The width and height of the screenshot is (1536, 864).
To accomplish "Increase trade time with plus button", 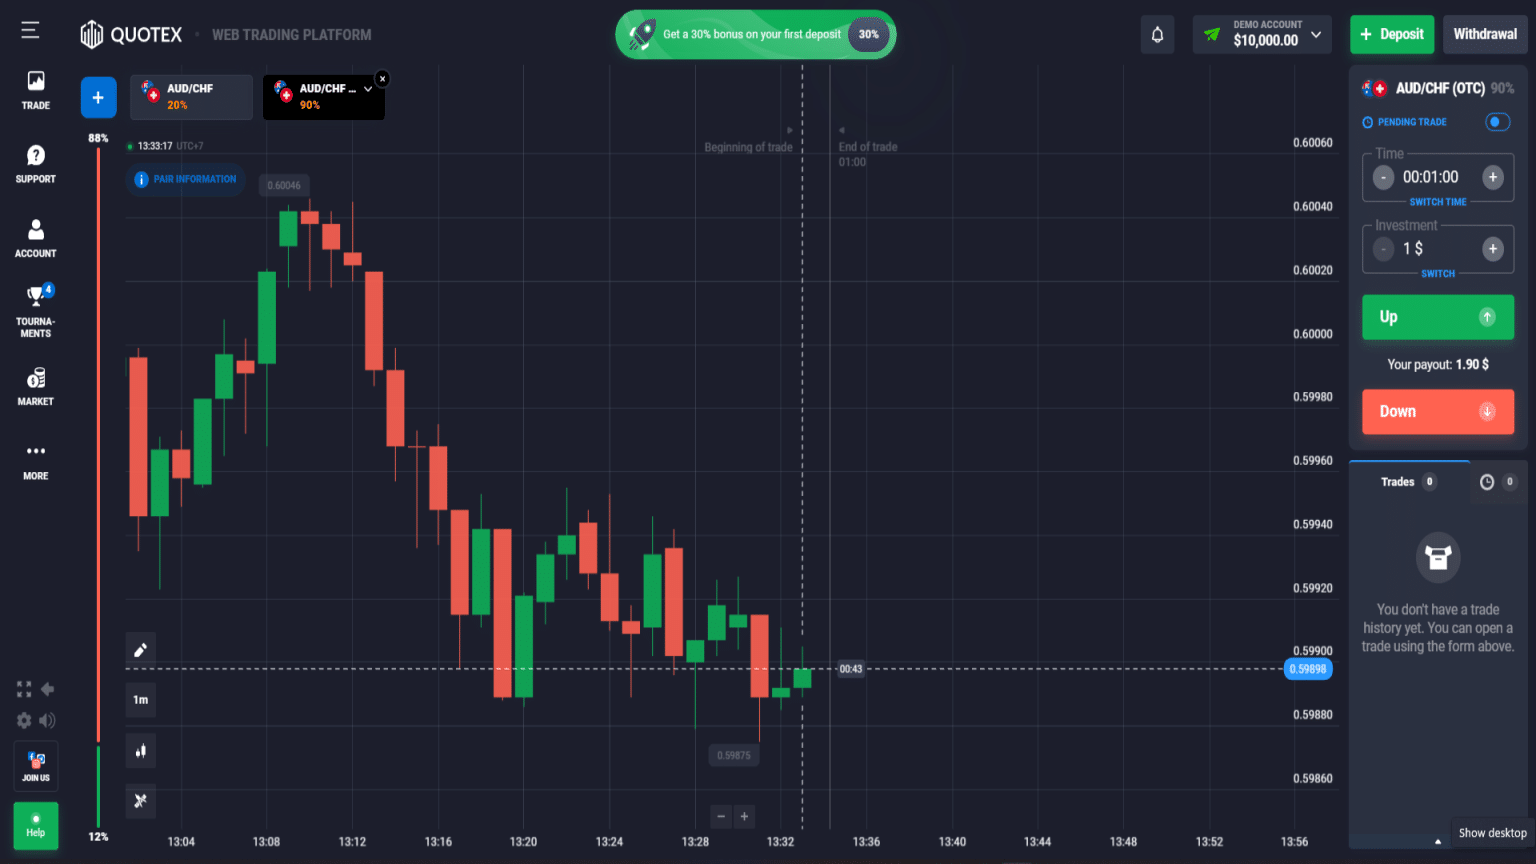I will [x=1492, y=177].
